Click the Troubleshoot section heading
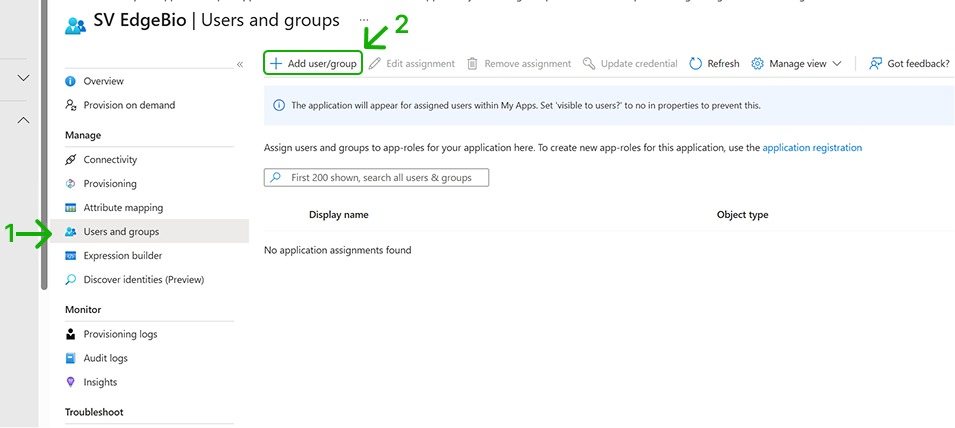Screen dimensions: 955x428 (94, 412)
